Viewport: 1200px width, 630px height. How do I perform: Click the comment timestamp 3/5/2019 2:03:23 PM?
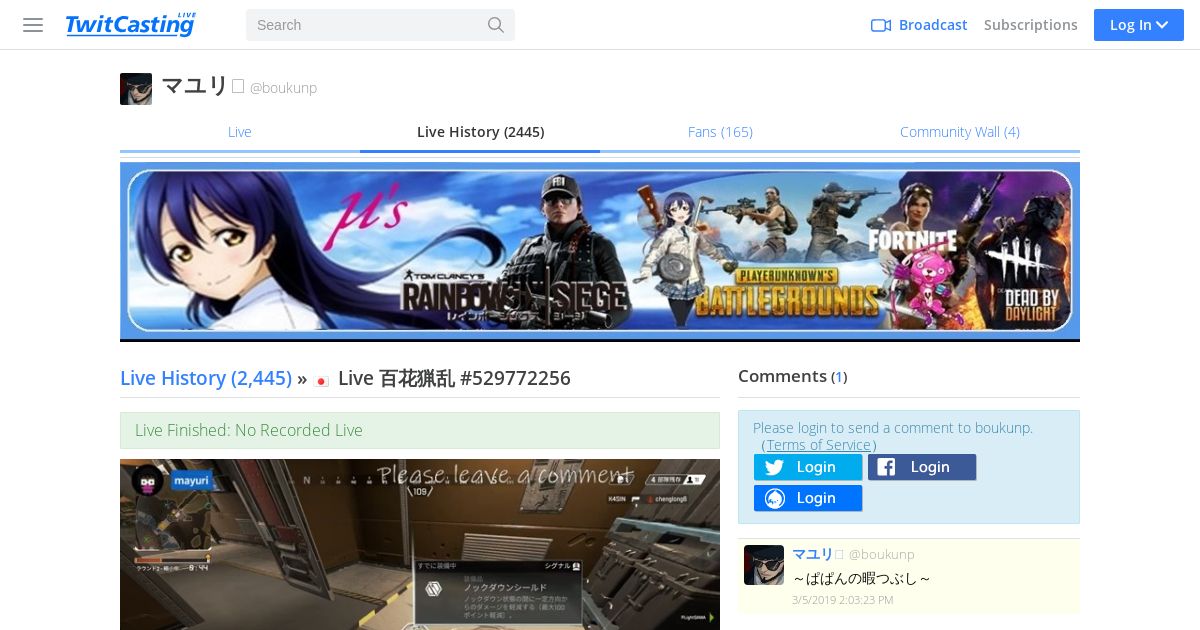(843, 600)
